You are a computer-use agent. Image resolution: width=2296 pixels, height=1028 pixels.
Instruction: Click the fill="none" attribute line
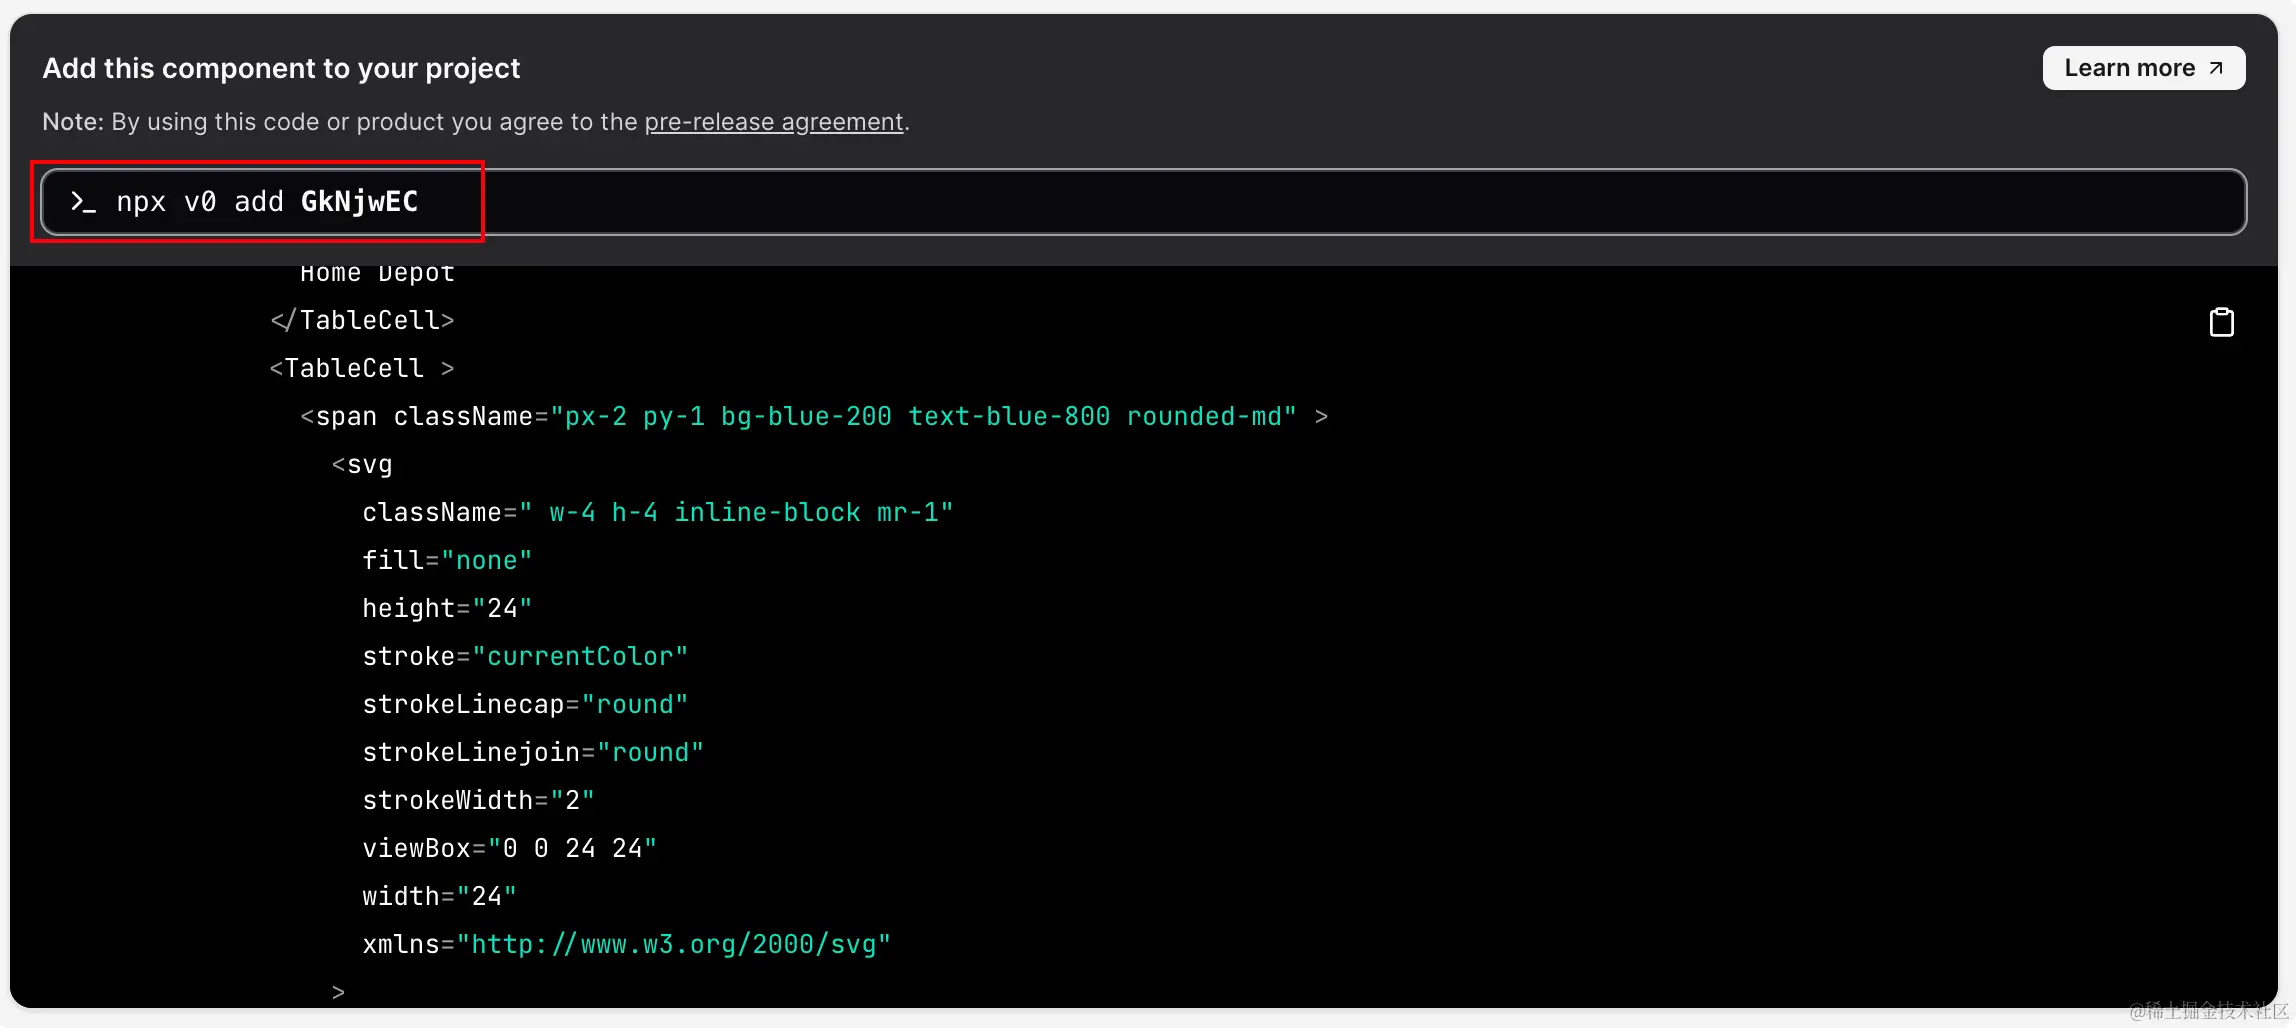[446, 560]
